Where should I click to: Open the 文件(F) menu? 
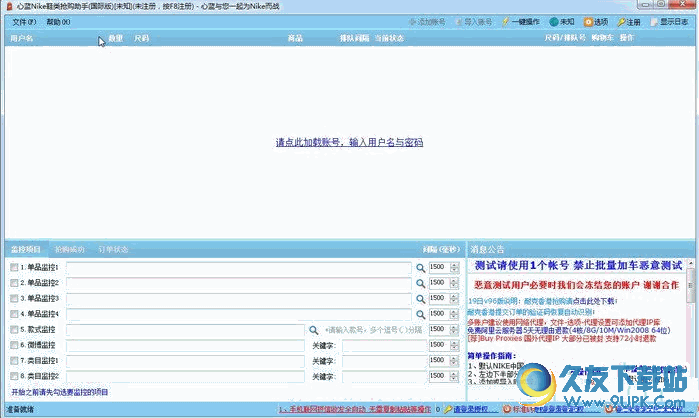coord(24,22)
